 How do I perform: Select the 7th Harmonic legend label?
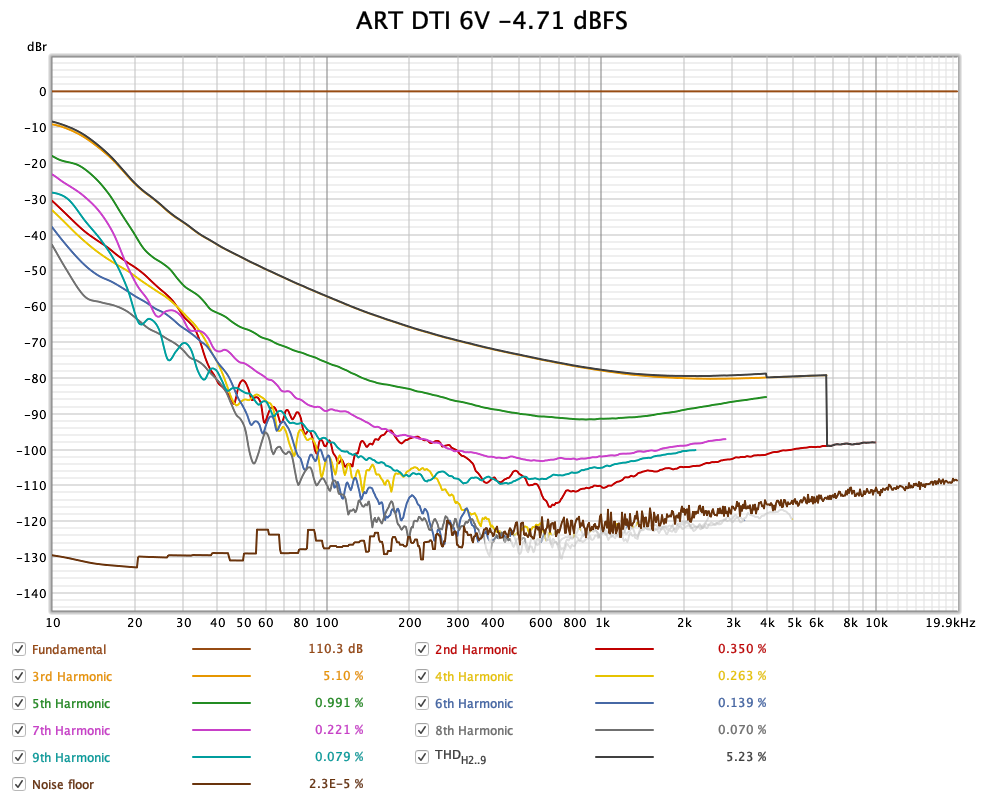(71, 731)
